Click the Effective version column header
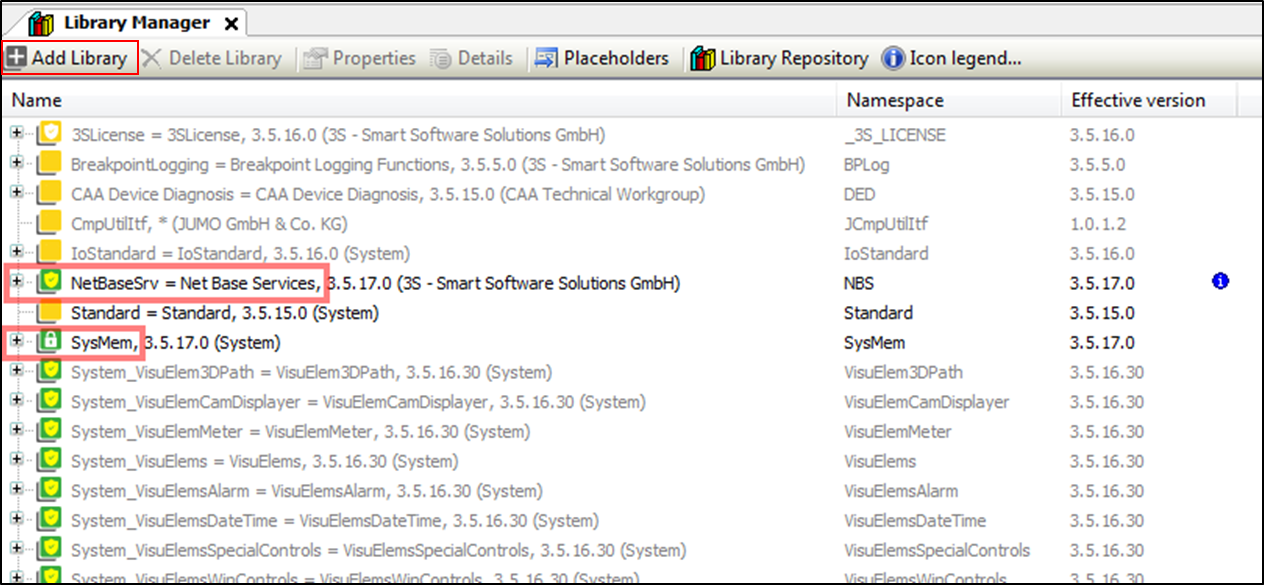Viewport: 1264px width, 585px height. tap(1138, 100)
